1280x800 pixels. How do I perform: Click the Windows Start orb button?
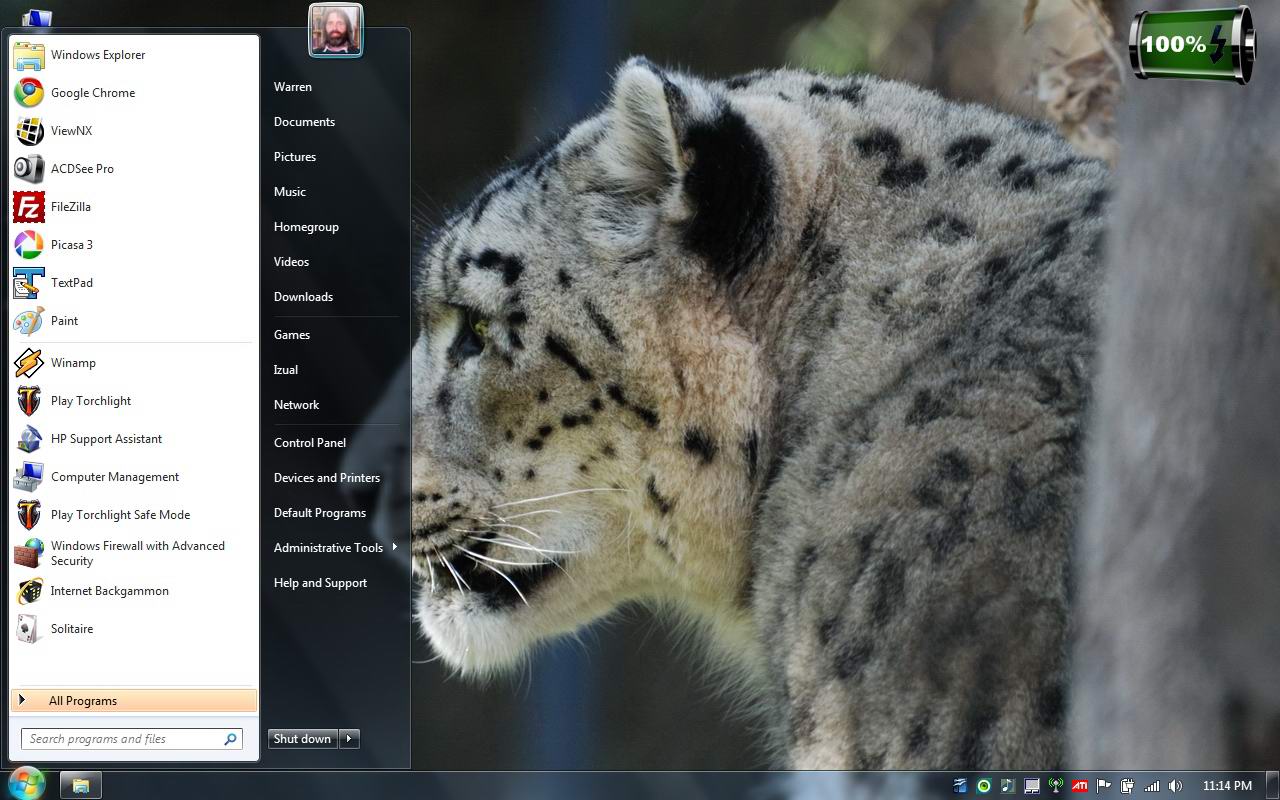26,783
